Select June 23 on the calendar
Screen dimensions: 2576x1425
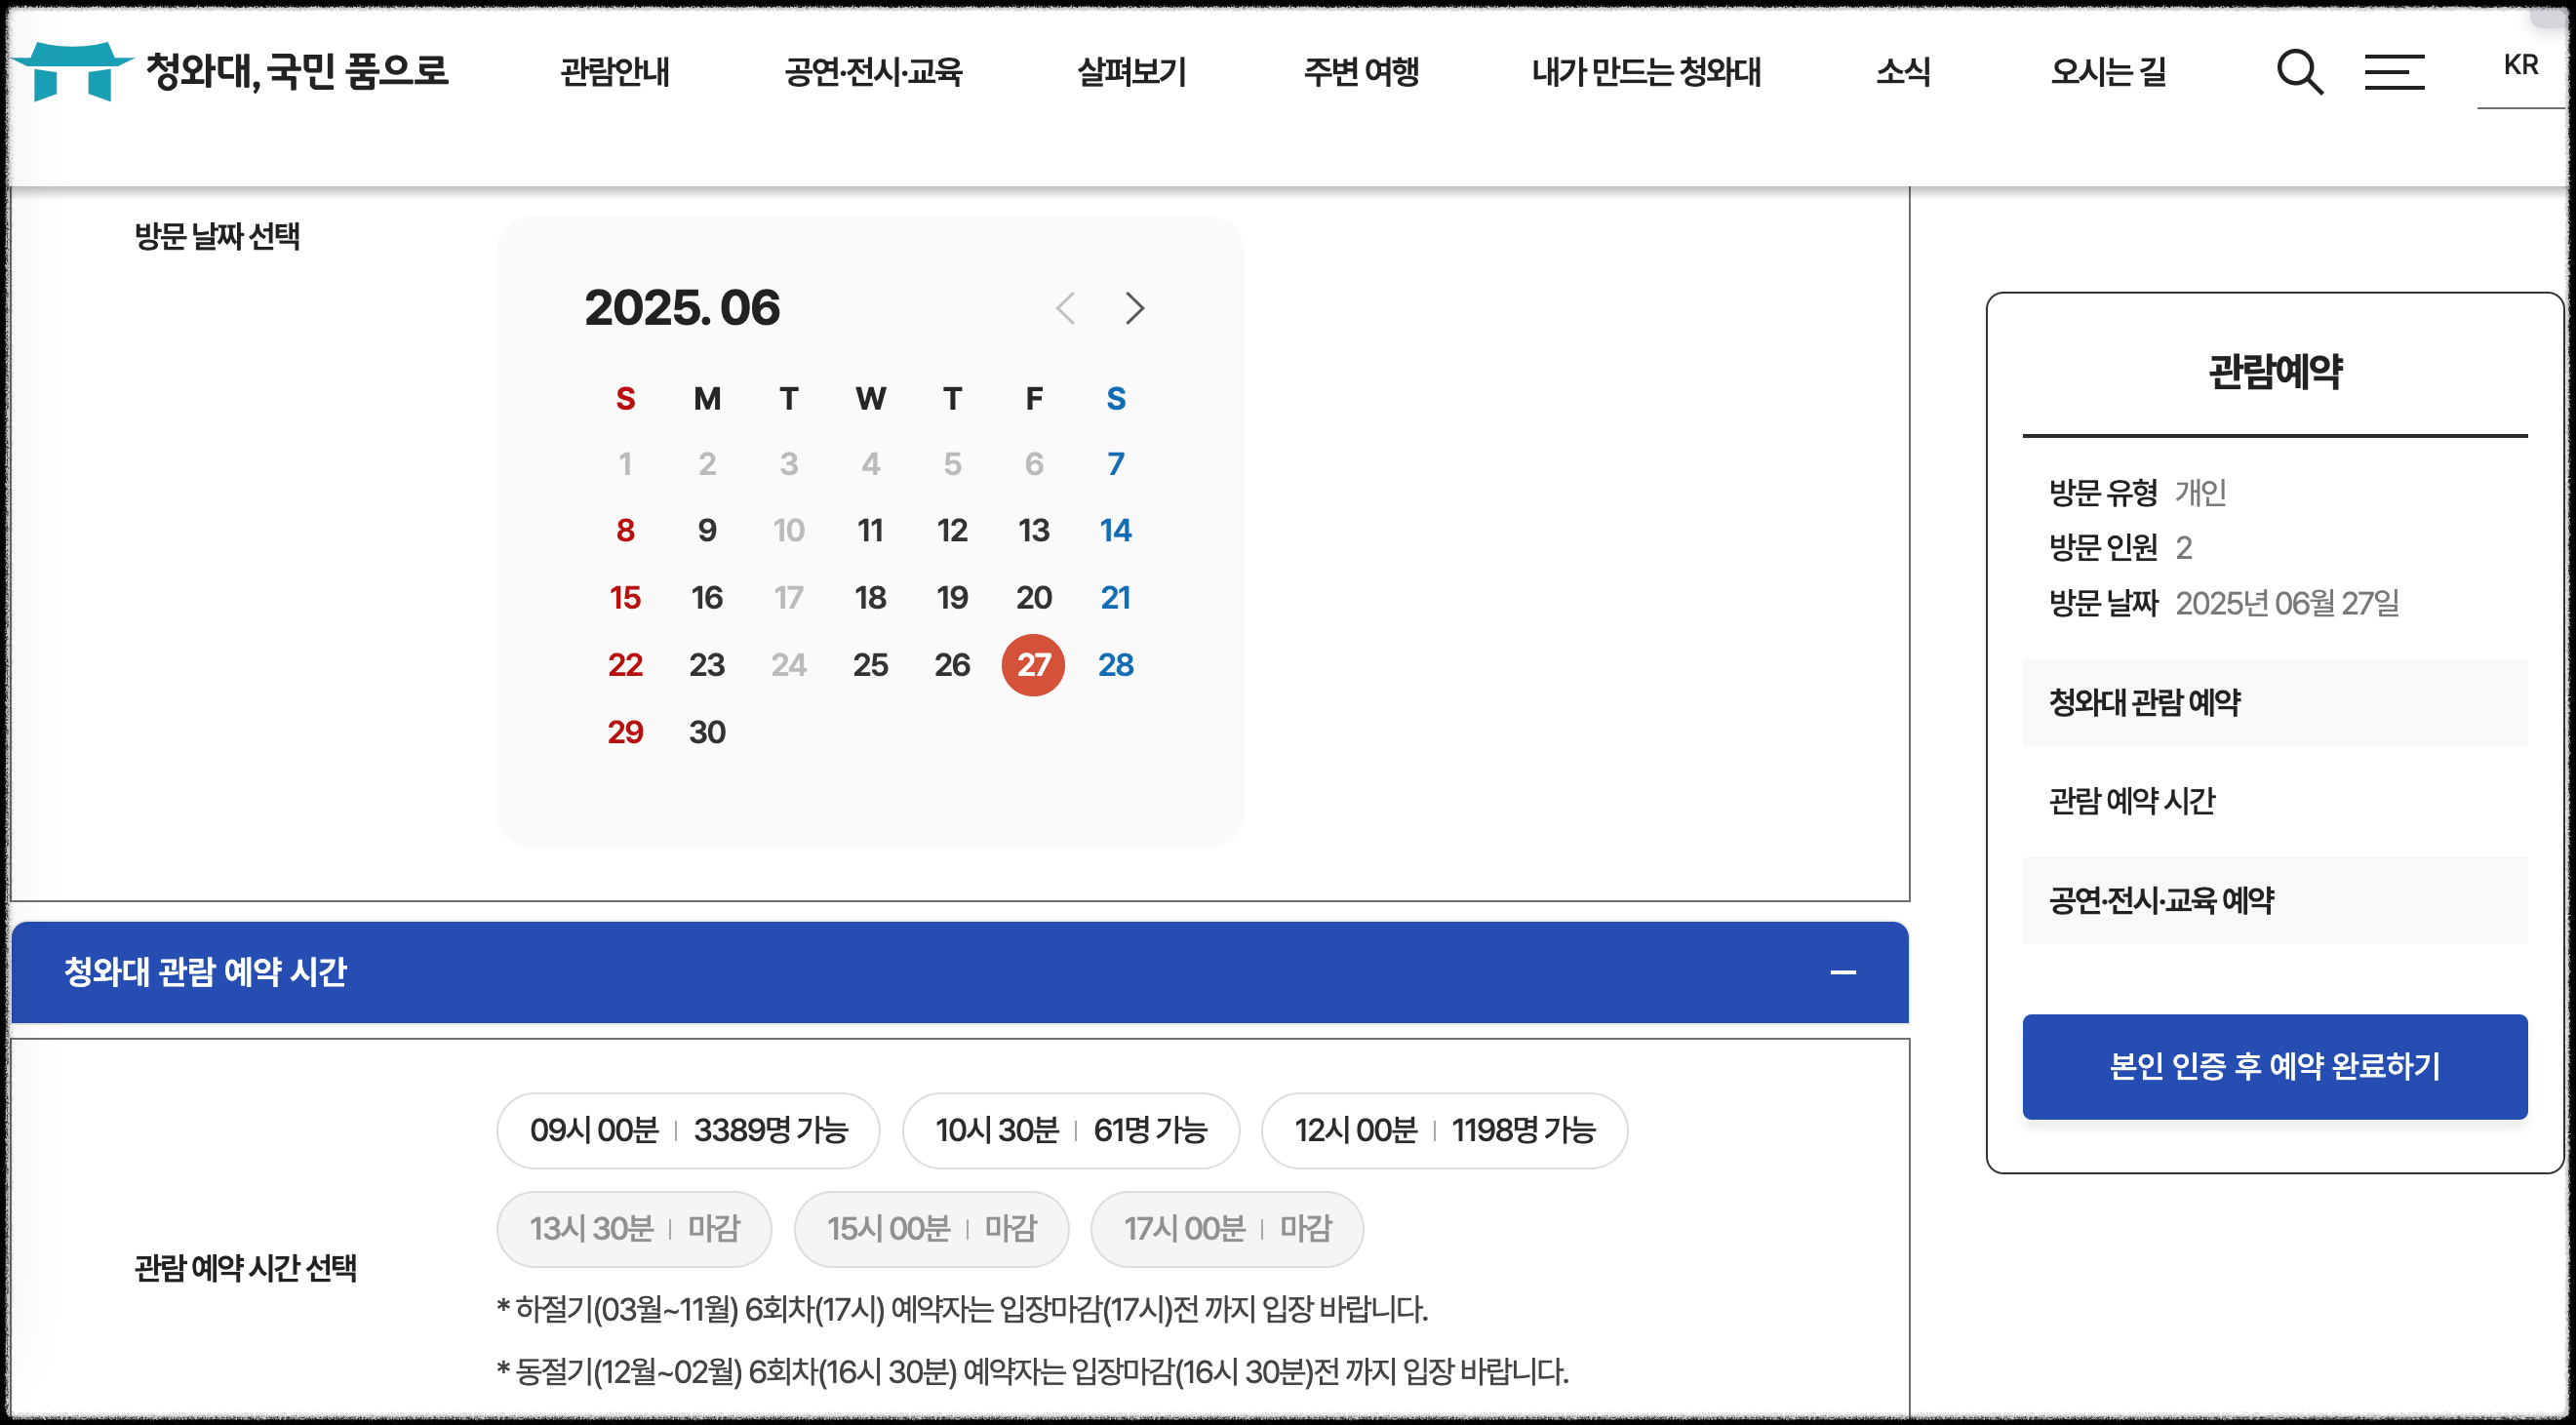tap(707, 665)
